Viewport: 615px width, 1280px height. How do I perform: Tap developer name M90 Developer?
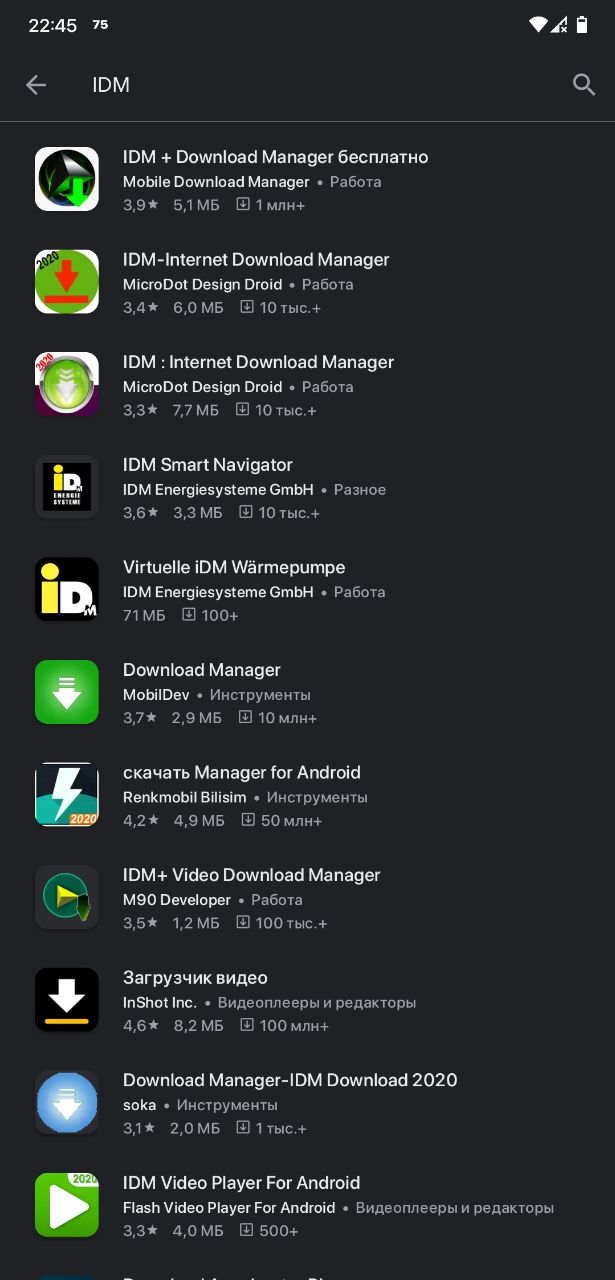[x=177, y=900]
